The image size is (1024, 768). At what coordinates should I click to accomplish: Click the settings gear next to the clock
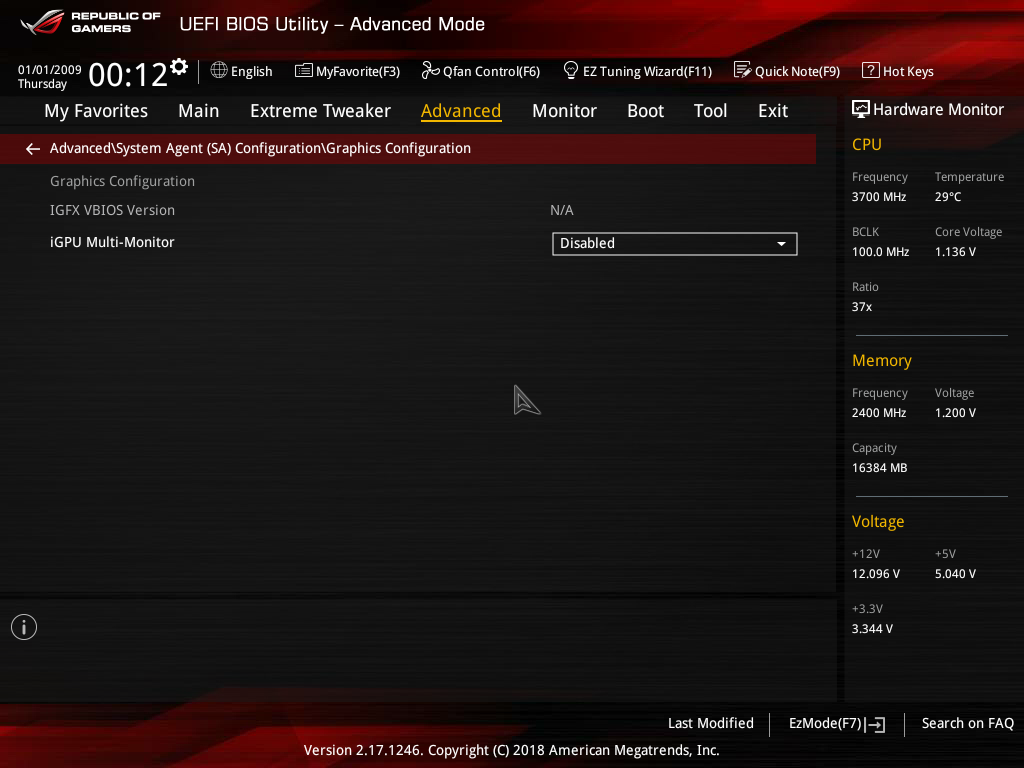[x=179, y=67]
